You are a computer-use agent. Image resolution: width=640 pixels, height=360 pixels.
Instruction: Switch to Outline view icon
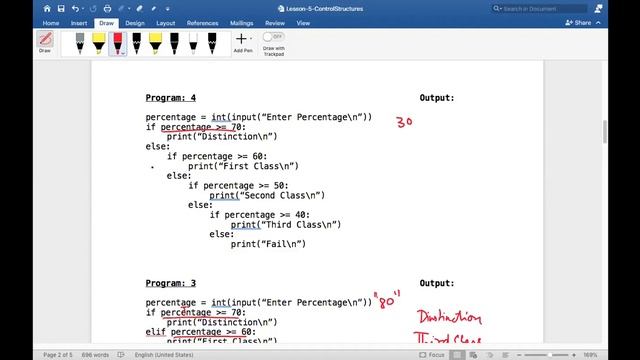click(x=490, y=355)
